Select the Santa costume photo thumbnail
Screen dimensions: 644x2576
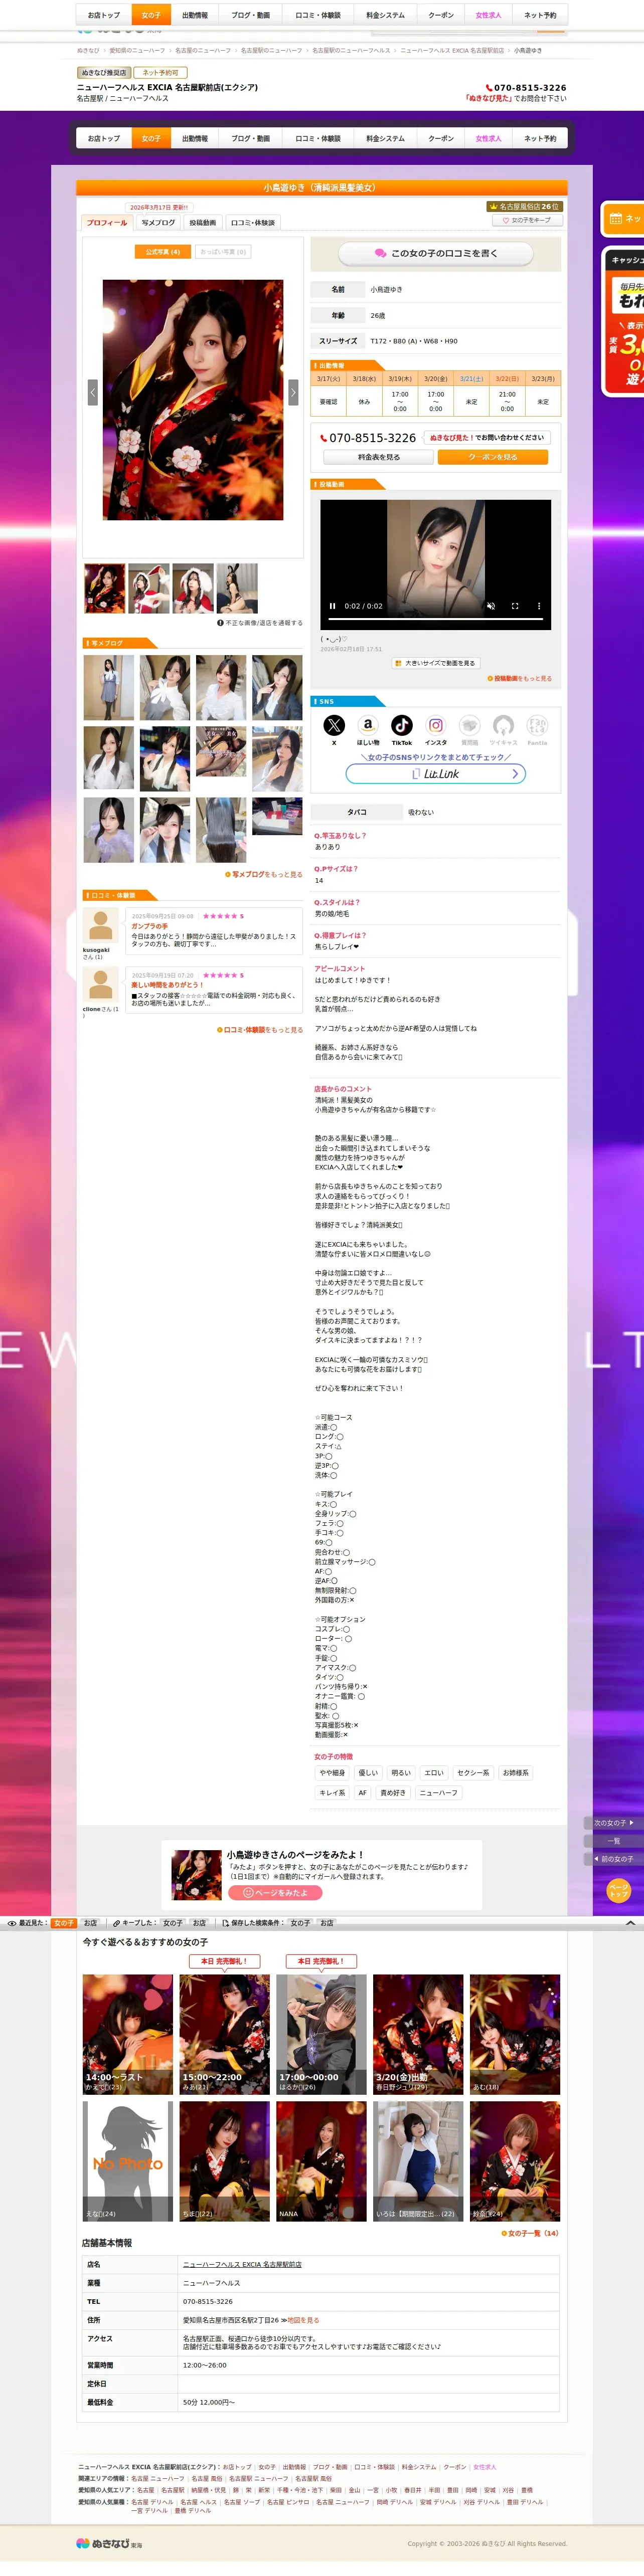tap(149, 588)
